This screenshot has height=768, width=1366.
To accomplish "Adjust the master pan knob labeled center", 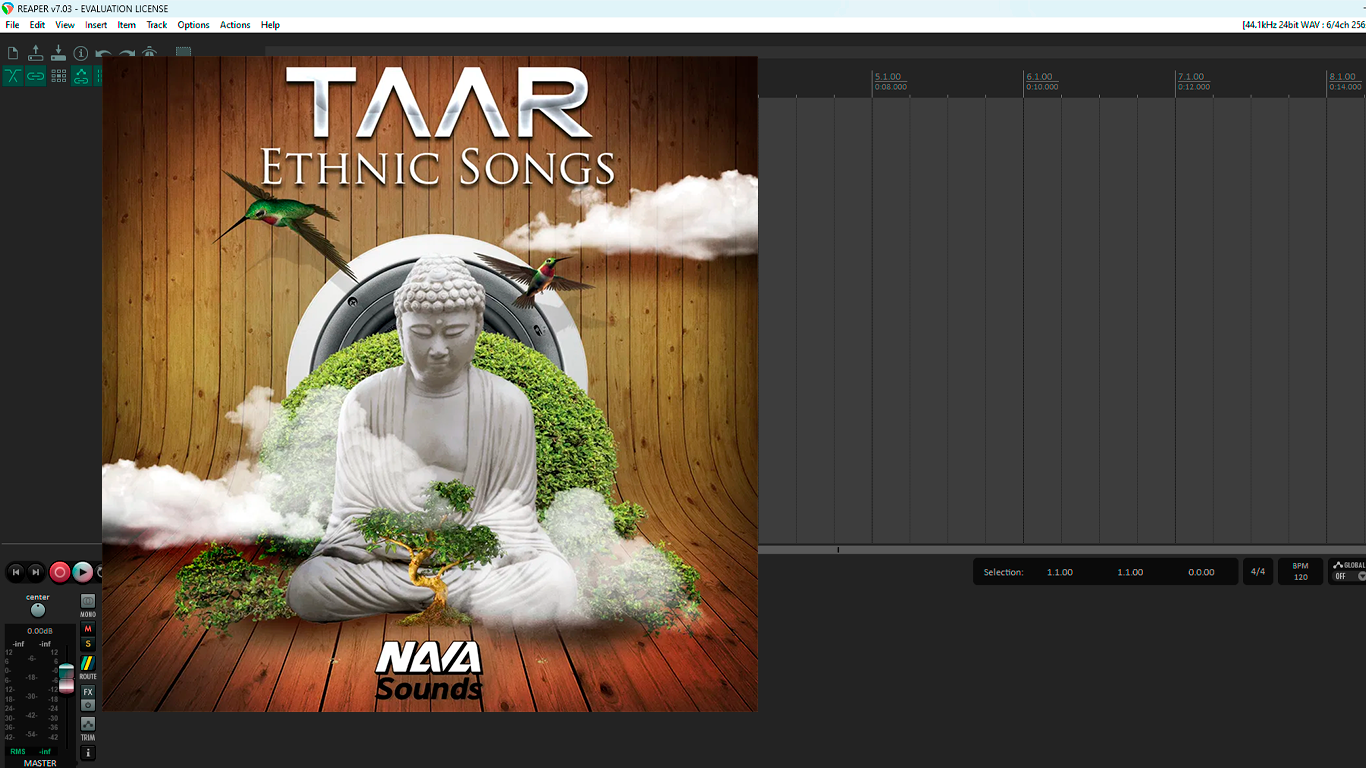I will (38, 610).
